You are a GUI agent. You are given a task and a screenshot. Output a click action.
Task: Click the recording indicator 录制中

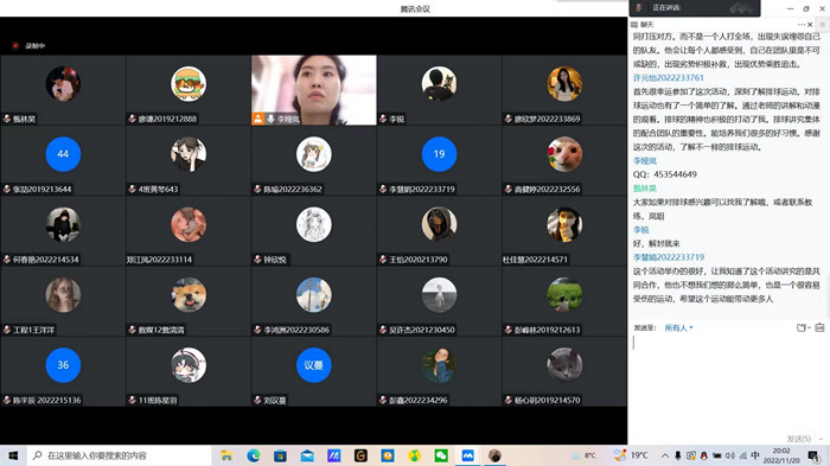(x=29, y=46)
